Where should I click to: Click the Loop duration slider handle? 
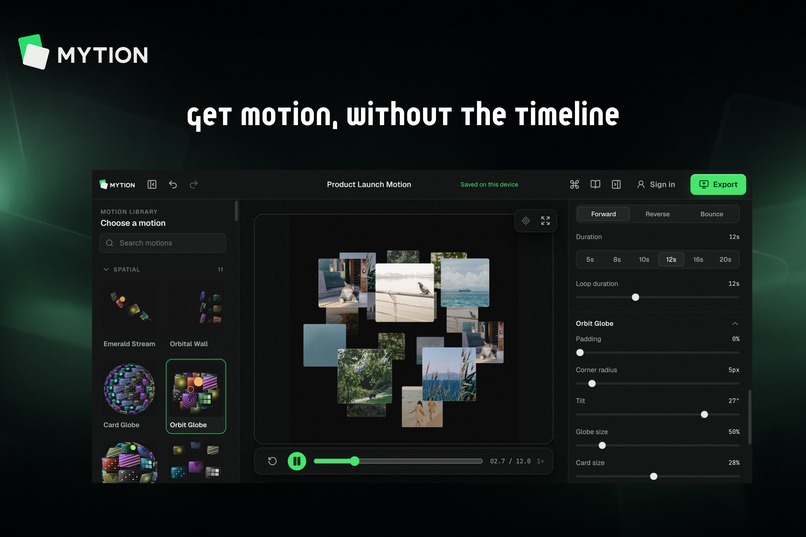pos(636,298)
